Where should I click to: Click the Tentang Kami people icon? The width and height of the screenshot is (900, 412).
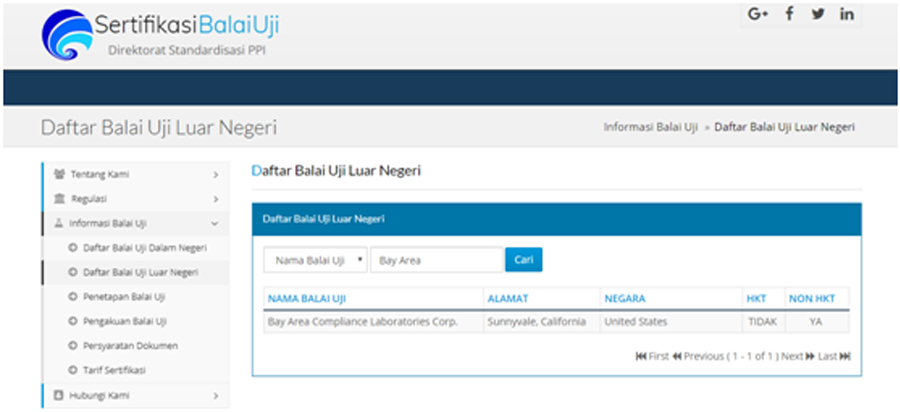pyautogui.click(x=58, y=174)
